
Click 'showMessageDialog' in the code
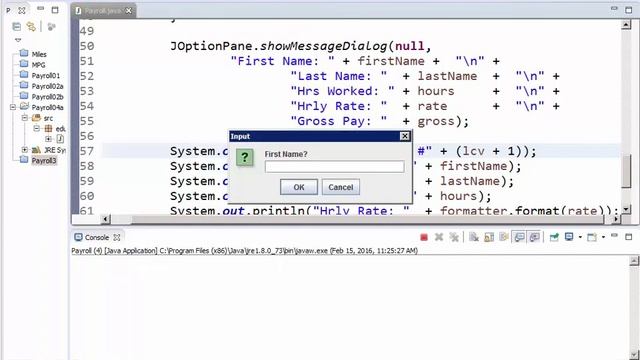[x=323, y=46]
